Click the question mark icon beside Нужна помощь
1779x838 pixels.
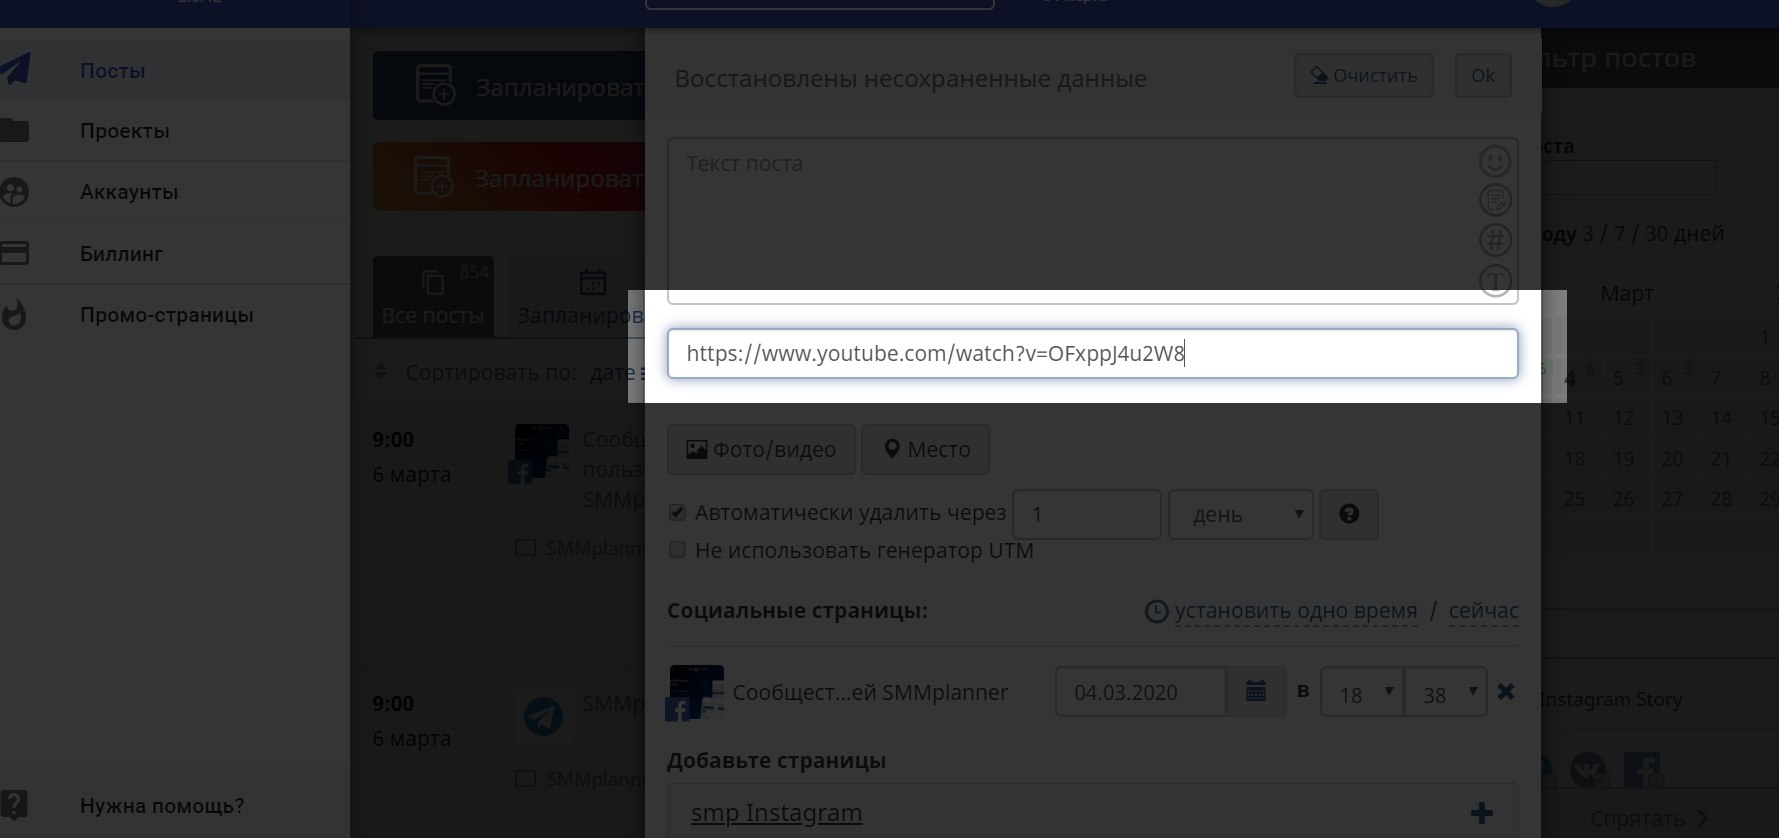coord(14,805)
